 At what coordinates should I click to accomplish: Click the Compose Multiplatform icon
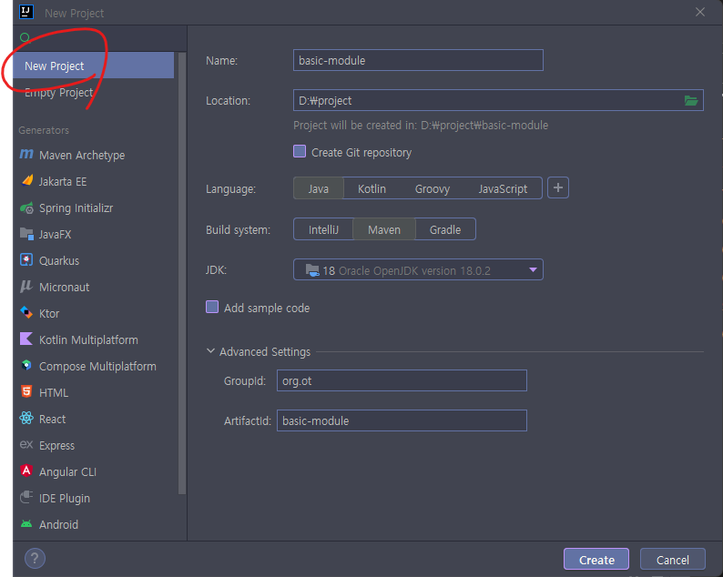(26, 365)
